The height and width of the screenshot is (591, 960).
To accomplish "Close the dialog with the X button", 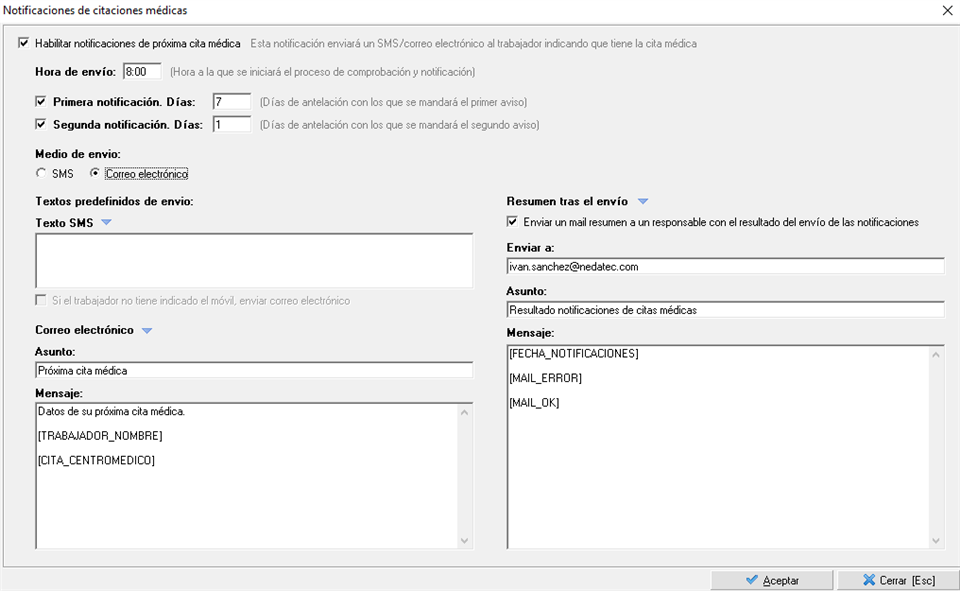I will click(947, 10).
